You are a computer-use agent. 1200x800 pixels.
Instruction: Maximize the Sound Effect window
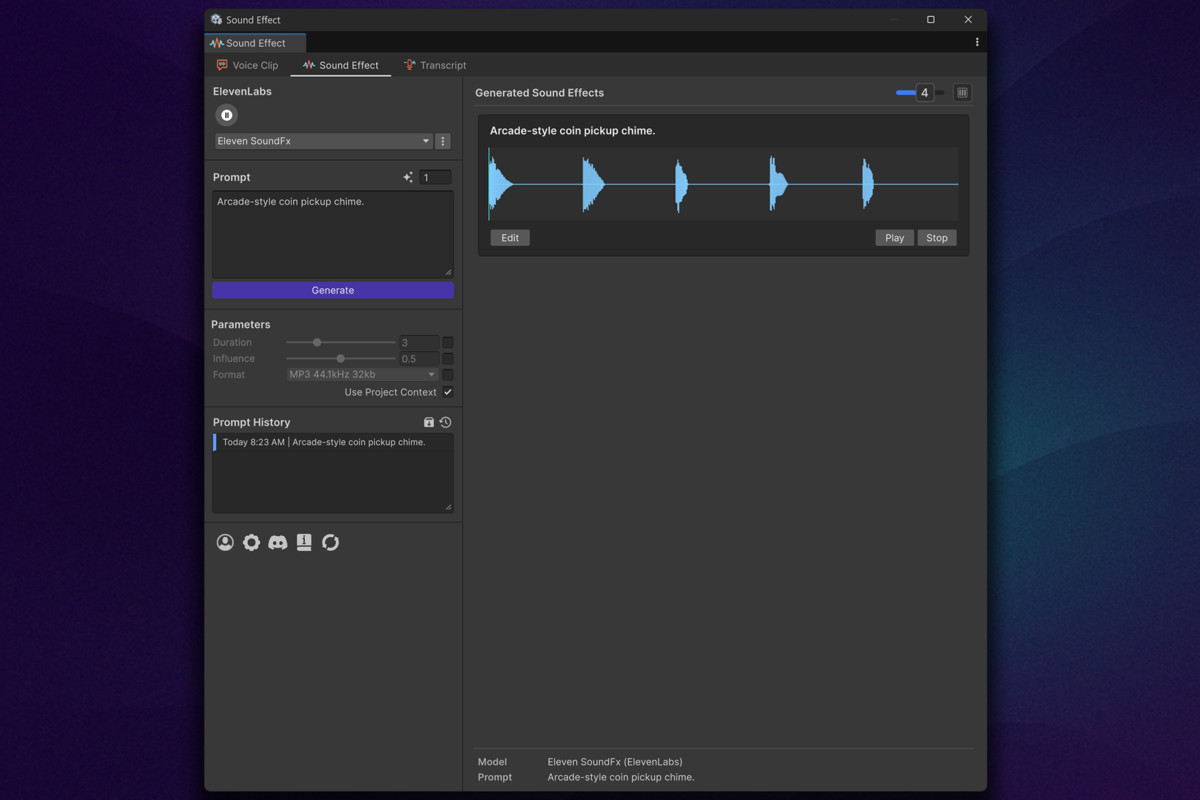pyautogui.click(x=930, y=19)
